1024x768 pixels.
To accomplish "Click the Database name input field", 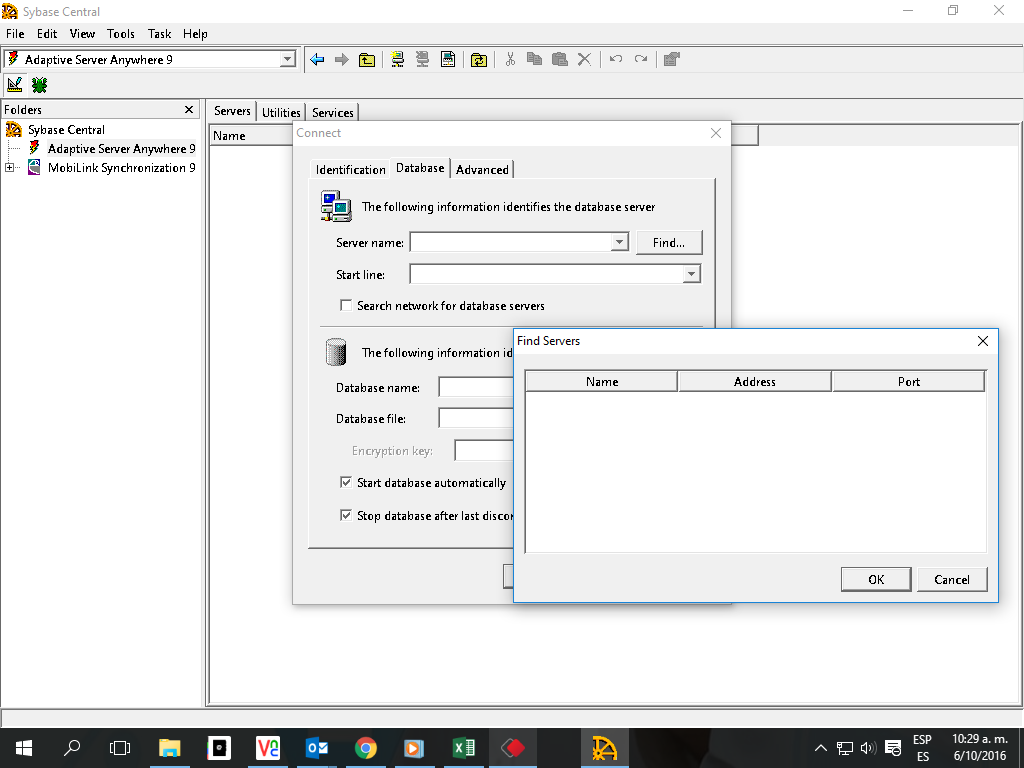I will (x=477, y=387).
